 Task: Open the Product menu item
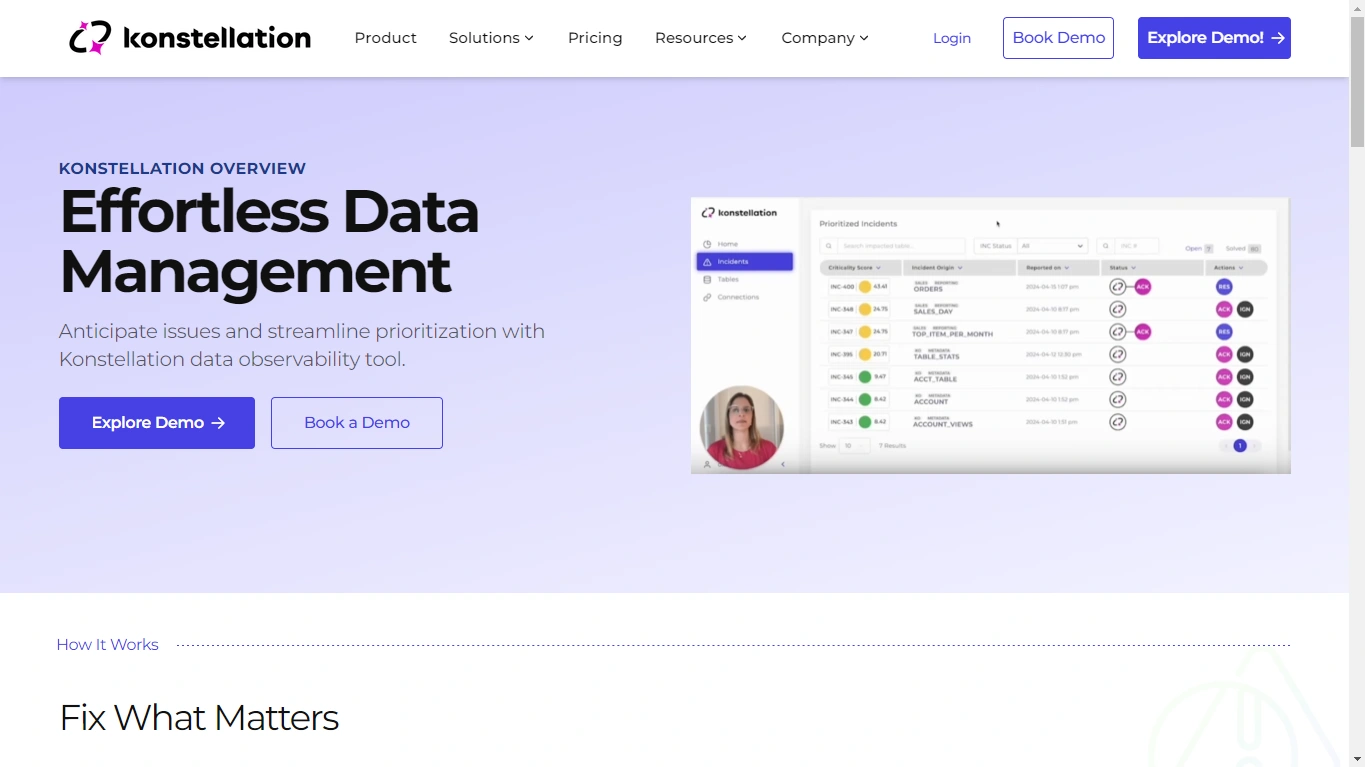[x=385, y=38]
